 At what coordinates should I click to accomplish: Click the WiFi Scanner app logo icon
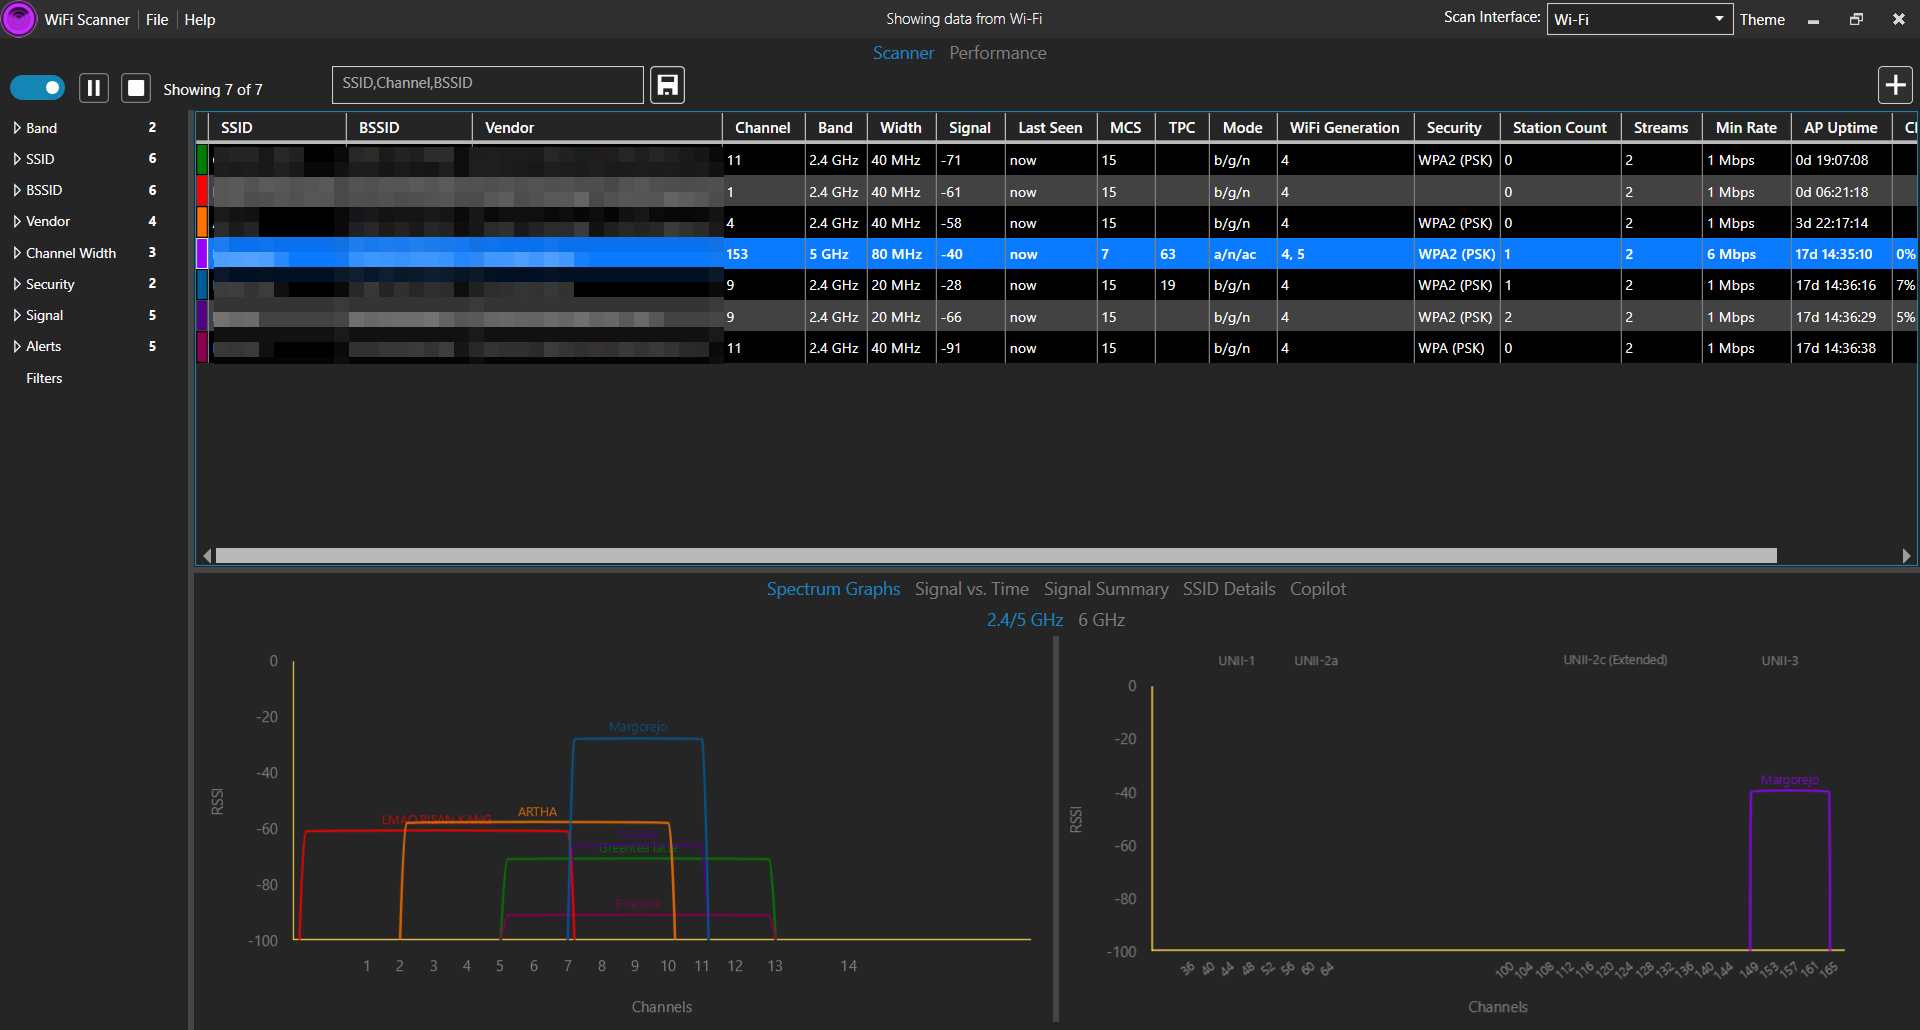coord(19,19)
